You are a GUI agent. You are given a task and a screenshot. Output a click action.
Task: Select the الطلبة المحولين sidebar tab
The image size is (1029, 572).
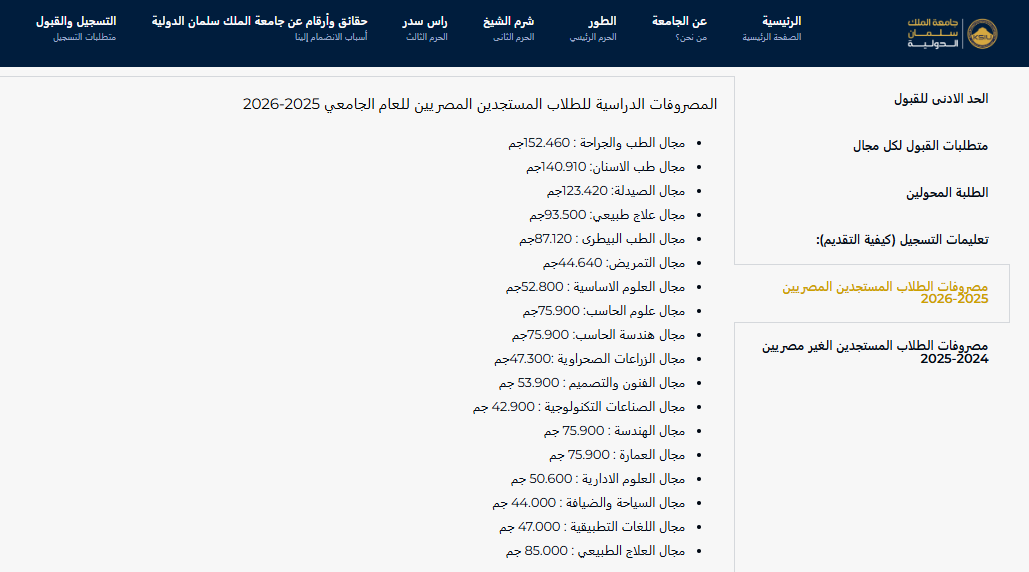947,193
